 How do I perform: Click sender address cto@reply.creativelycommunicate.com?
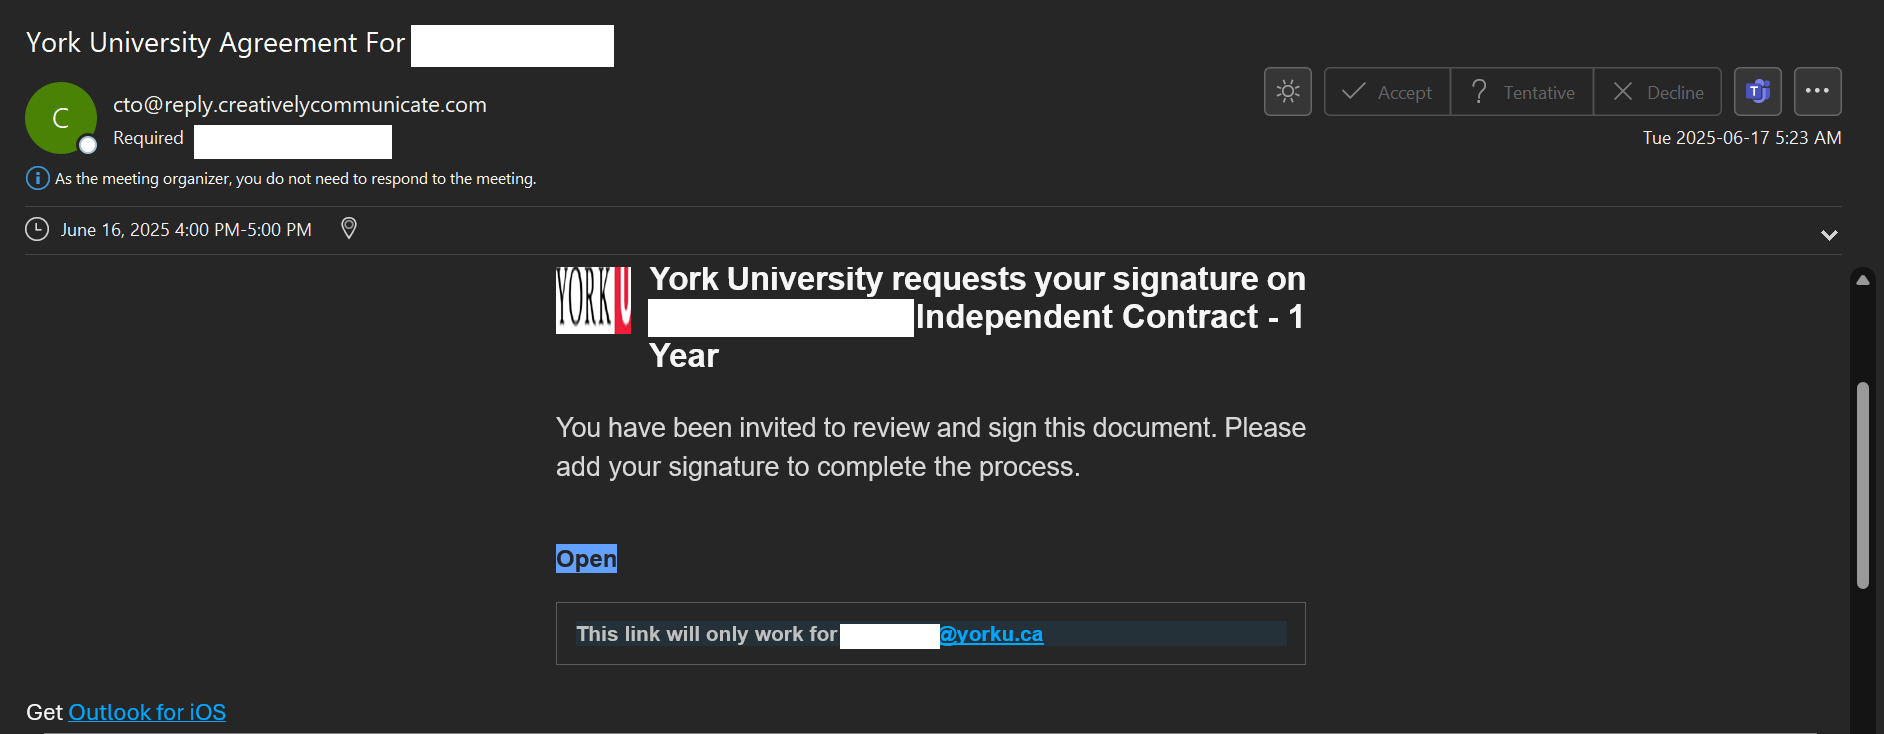click(x=300, y=105)
